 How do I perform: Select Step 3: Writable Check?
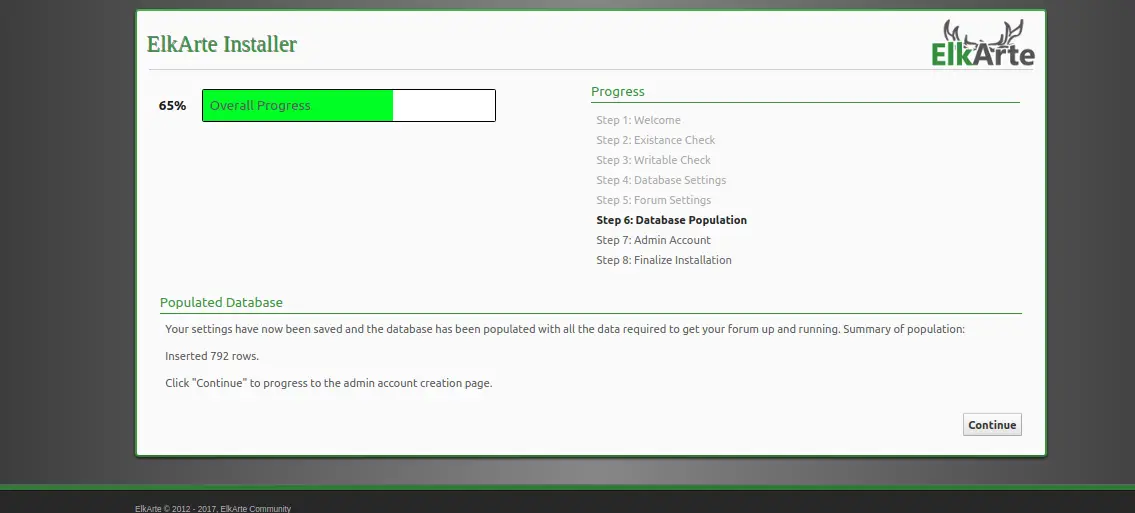654,160
